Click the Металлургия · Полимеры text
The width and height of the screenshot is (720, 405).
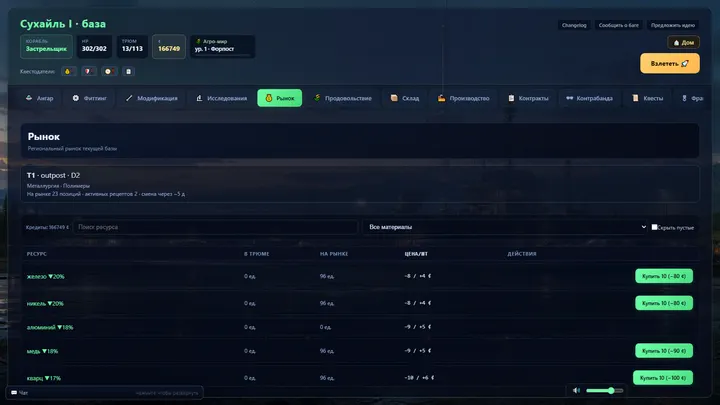(58, 186)
